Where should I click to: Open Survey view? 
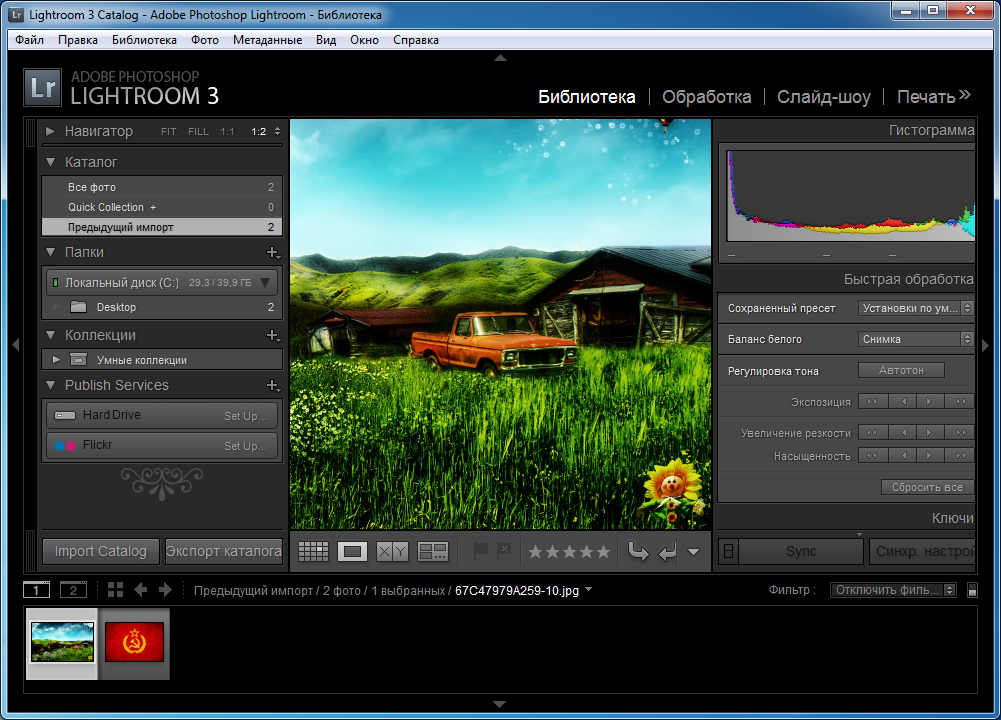(432, 551)
